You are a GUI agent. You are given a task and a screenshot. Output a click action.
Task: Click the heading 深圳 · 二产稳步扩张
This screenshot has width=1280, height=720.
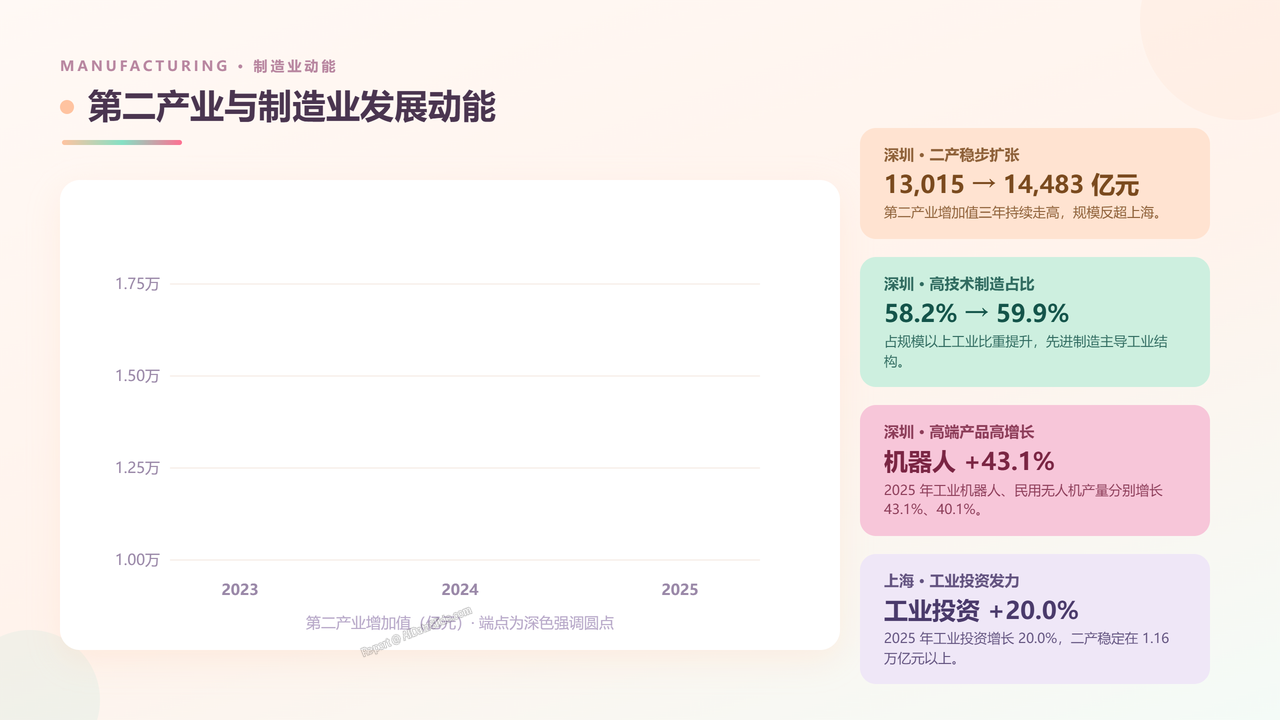click(952, 155)
